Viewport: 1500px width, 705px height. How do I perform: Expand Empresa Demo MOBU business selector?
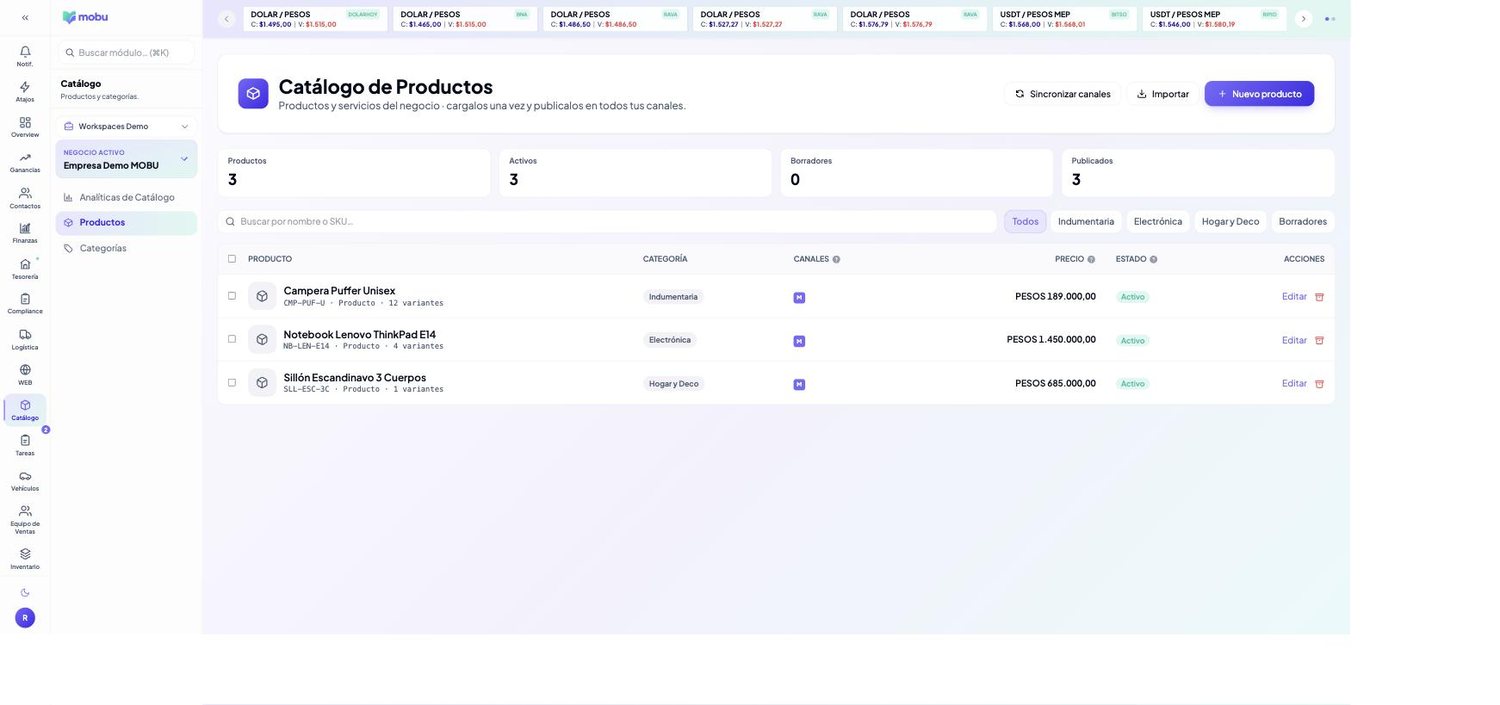point(126,159)
